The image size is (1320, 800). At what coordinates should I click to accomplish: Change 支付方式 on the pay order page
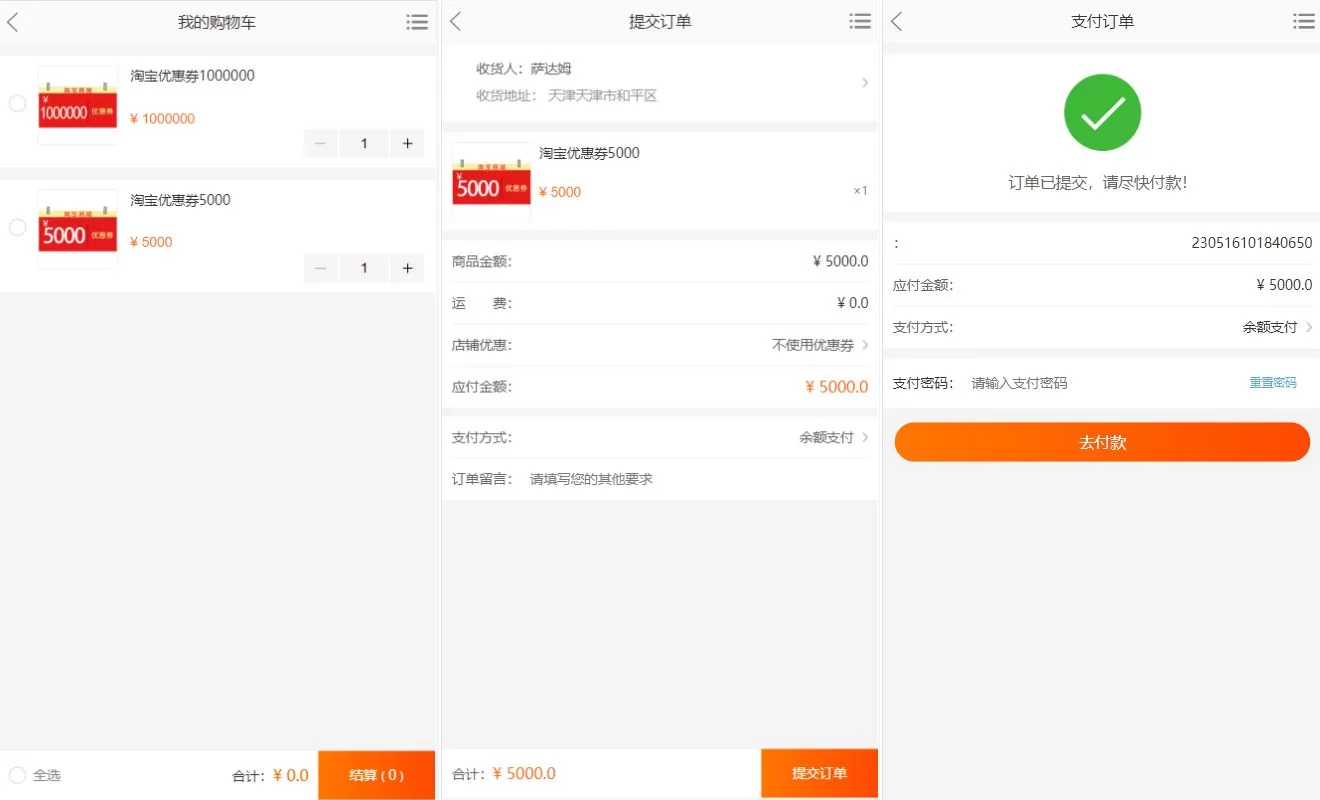click(x=1276, y=327)
